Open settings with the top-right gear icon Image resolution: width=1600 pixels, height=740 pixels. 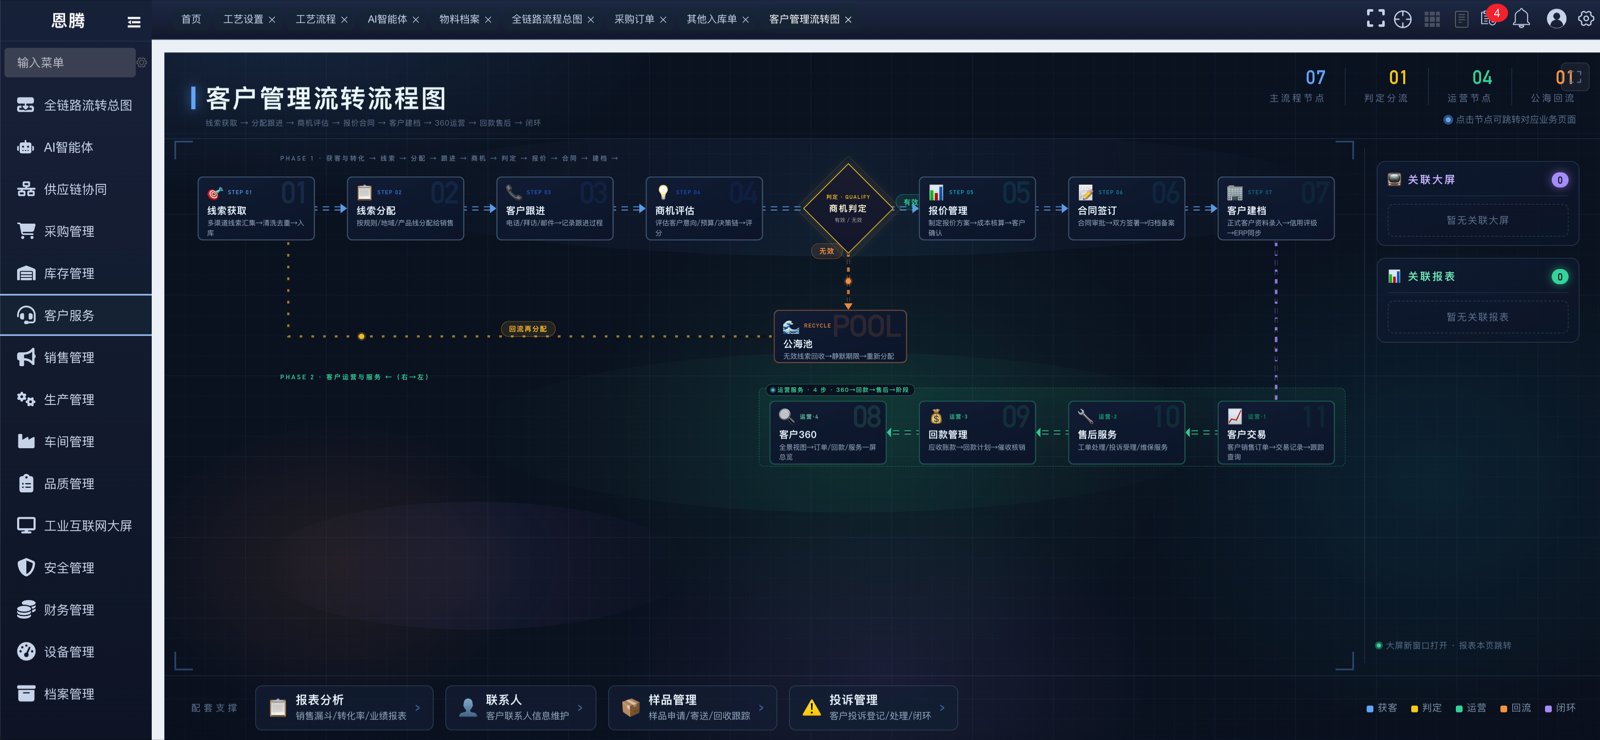point(1586,19)
